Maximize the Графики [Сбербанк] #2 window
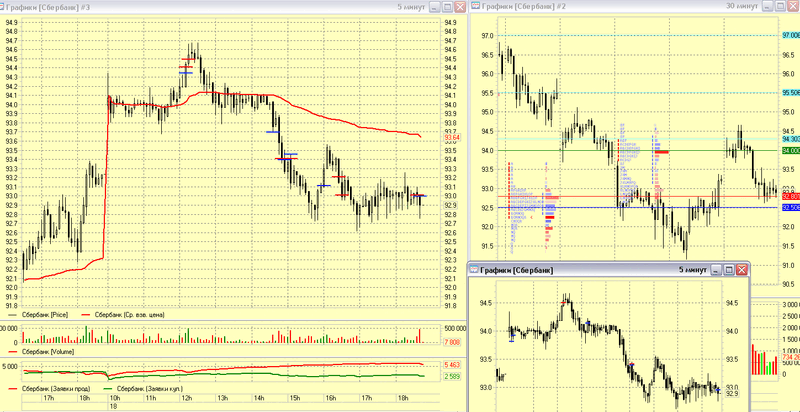This screenshot has height=412, width=800. [x=780, y=6]
